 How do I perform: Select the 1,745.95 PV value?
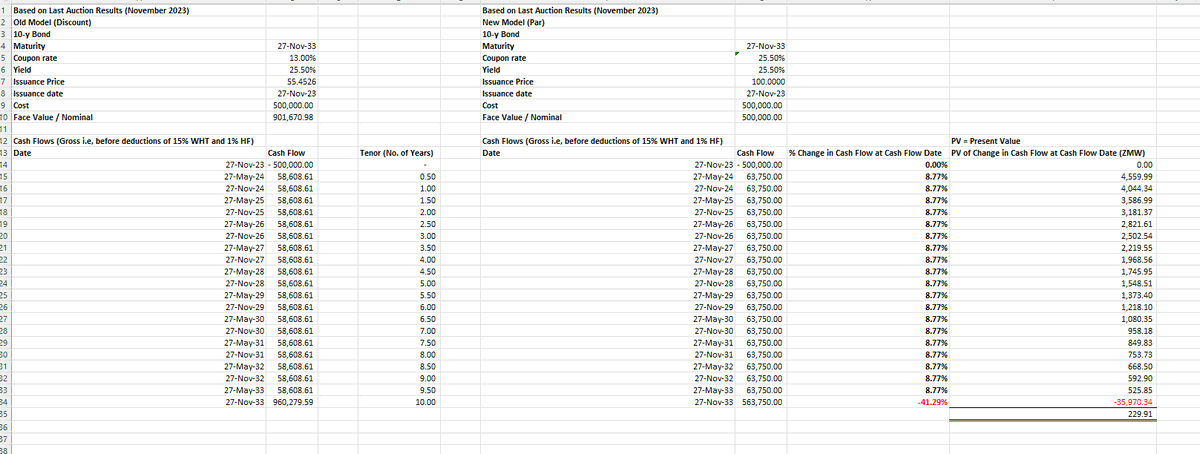(1137, 271)
